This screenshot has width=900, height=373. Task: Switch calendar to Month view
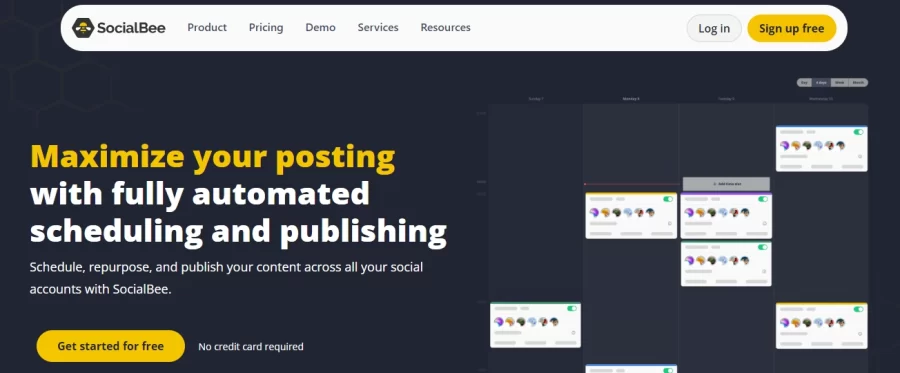[x=858, y=83]
